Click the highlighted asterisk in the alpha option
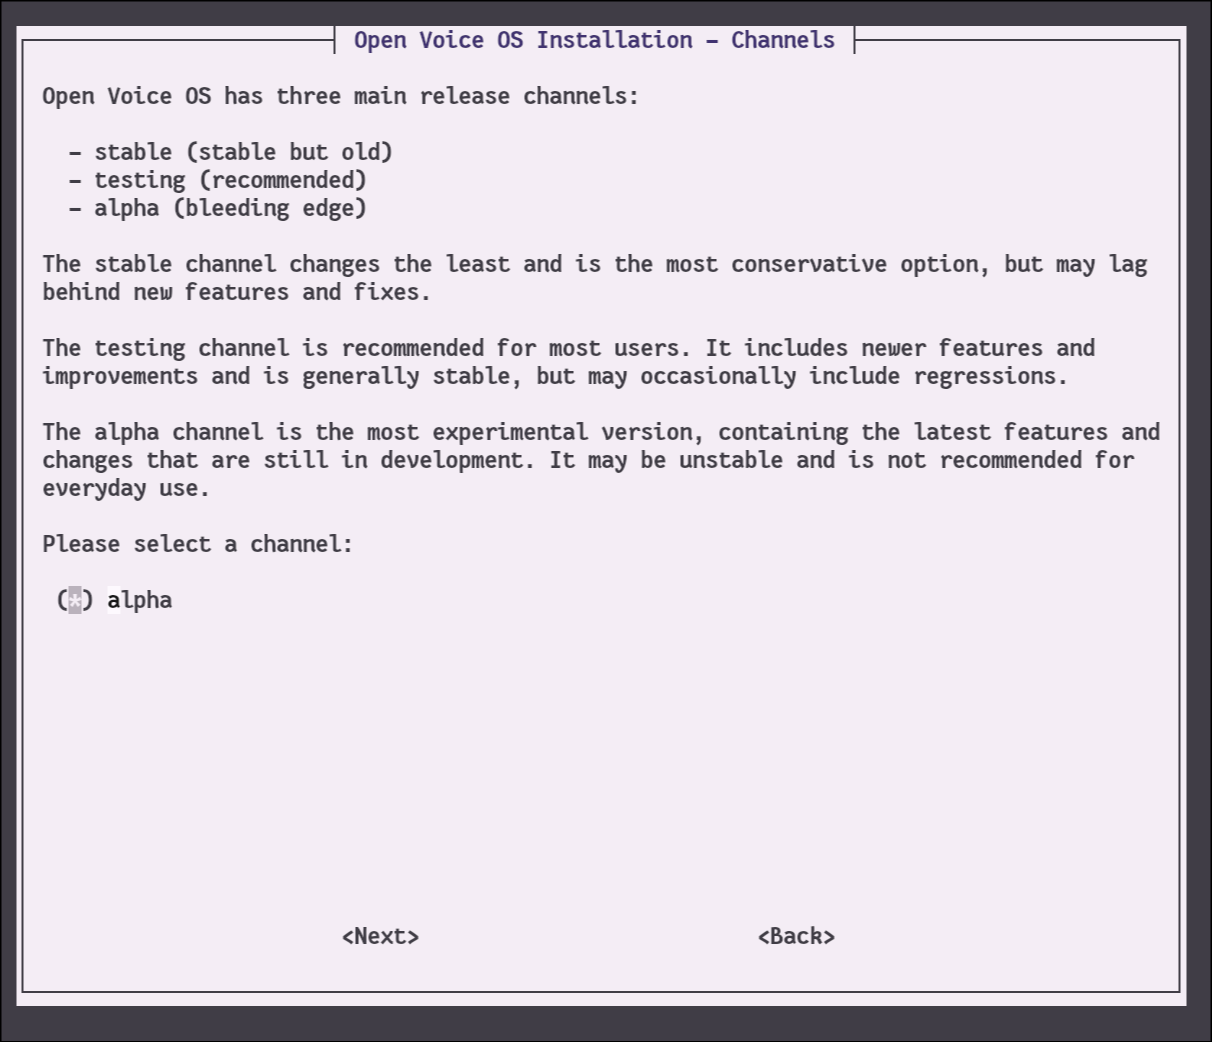 [x=75, y=601]
